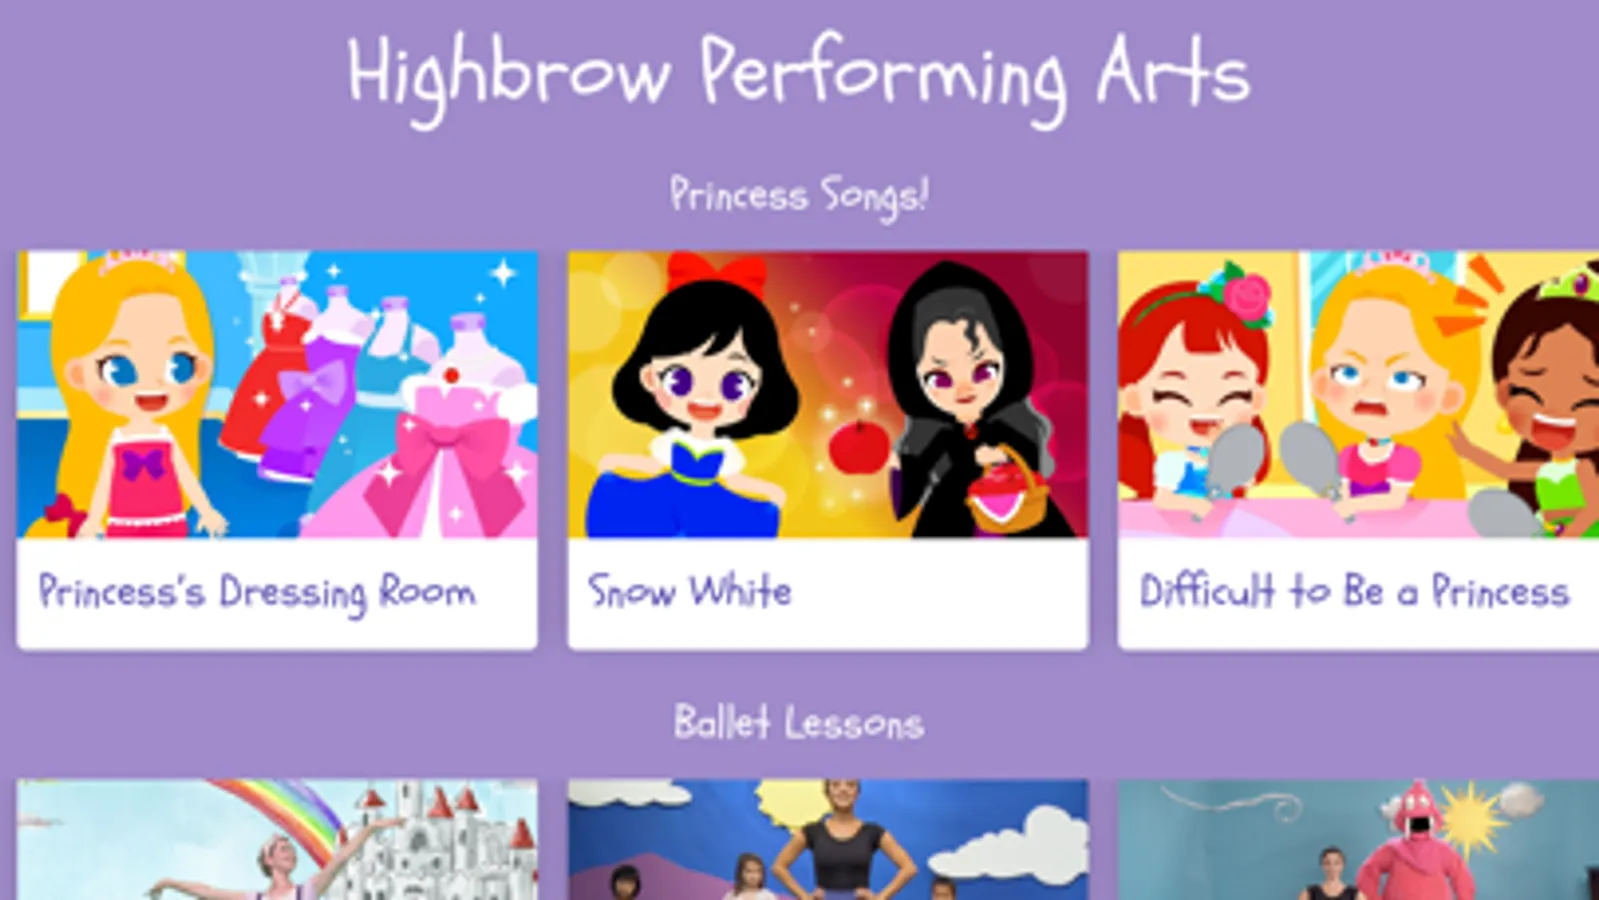Click the Highbrow Performing Arts page heading

(x=798, y=76)
